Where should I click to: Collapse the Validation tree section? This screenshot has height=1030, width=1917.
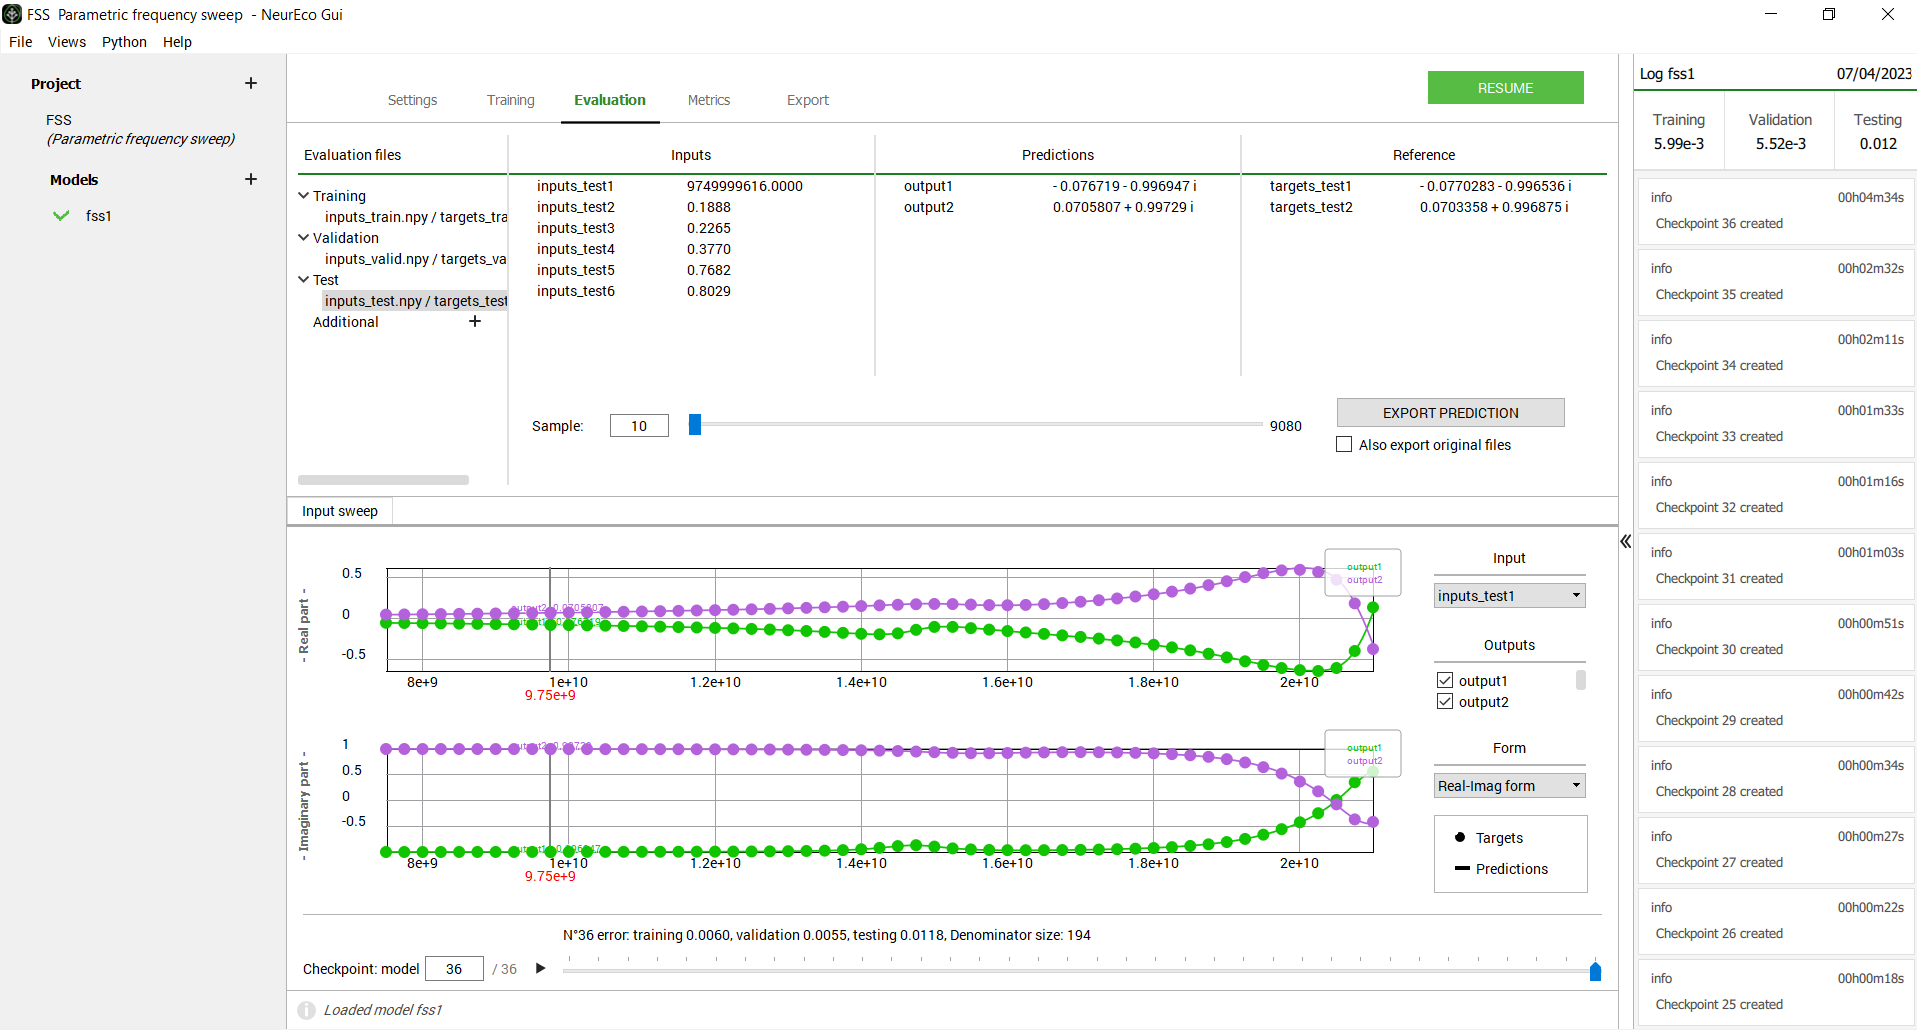tap(303, 237)
